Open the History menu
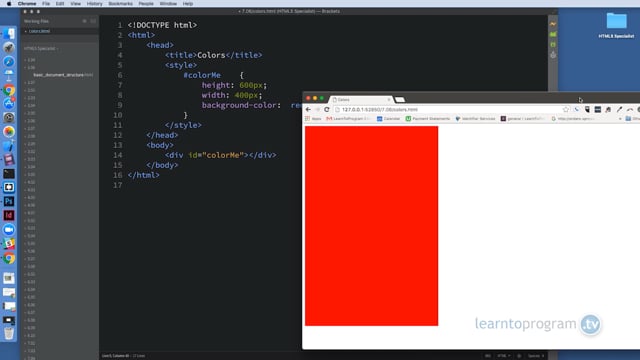 [x=94, y=4]
